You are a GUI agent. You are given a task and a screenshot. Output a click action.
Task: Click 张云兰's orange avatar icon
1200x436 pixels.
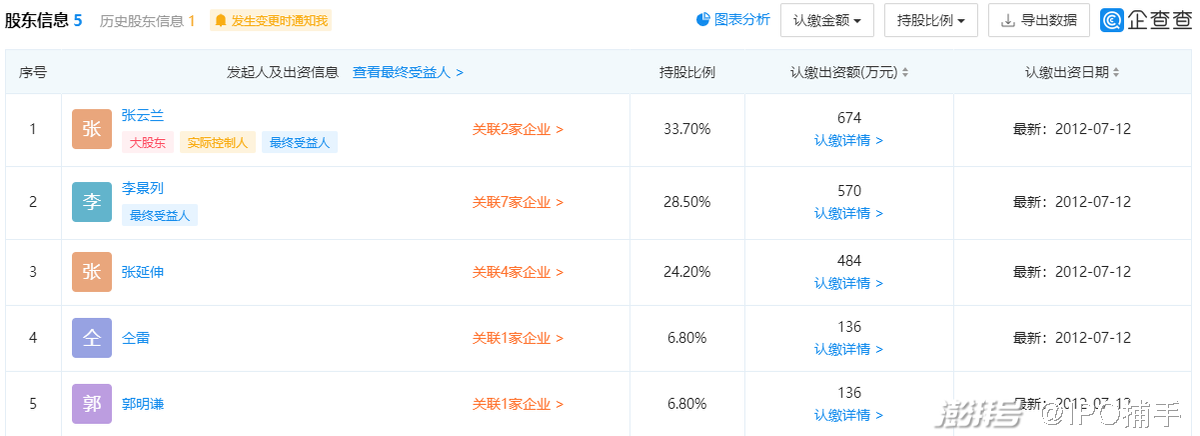click(92, 129)
